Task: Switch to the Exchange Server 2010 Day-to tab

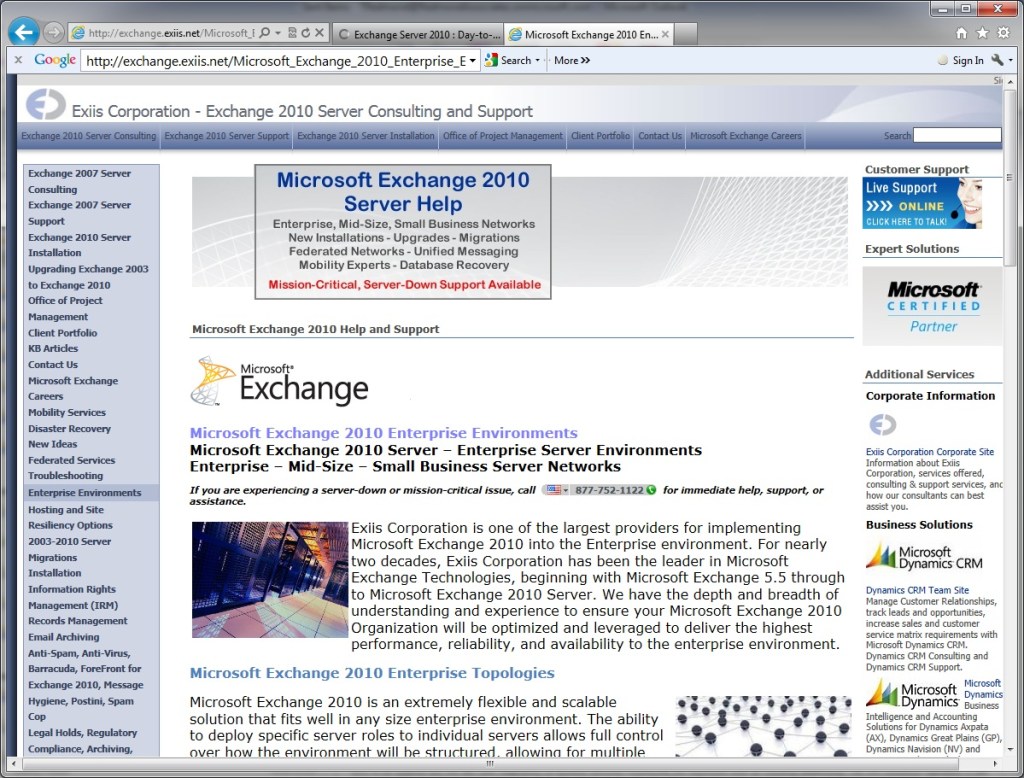Action: [420, 34]
